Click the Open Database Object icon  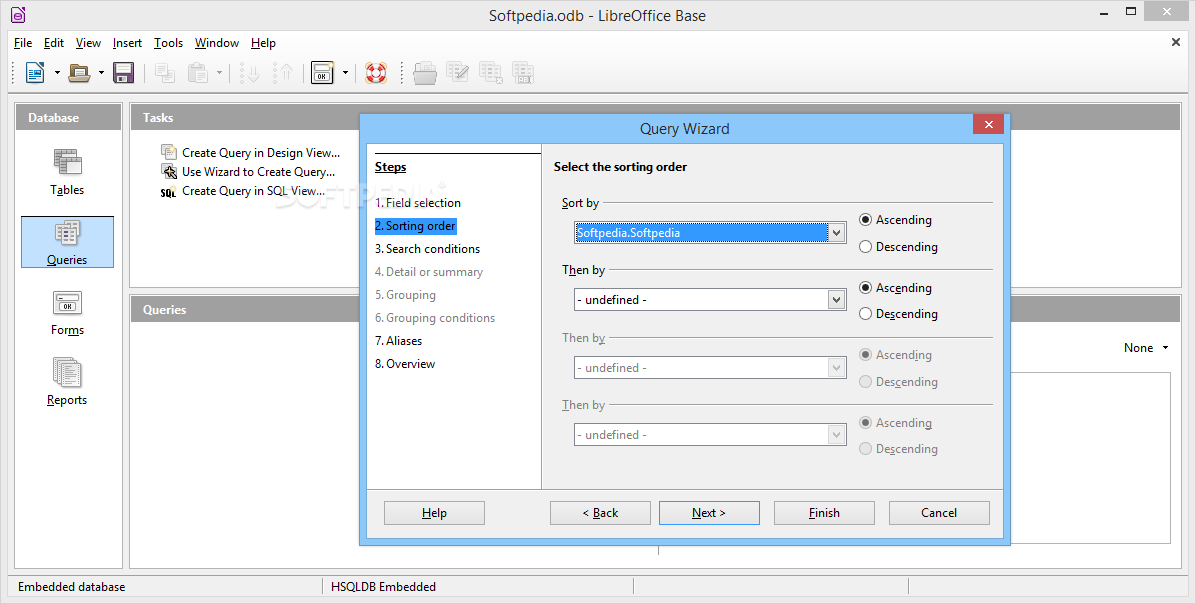point(425,73)
